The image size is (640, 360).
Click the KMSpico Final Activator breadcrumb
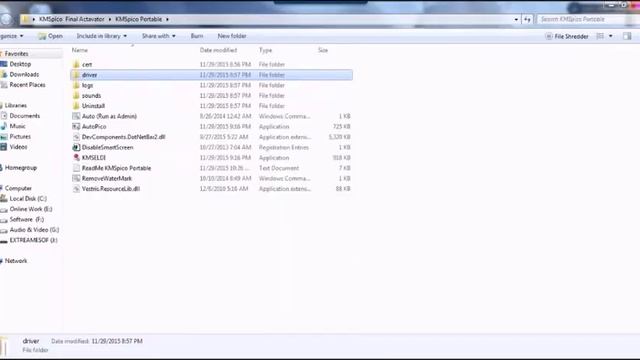point(72,19)
